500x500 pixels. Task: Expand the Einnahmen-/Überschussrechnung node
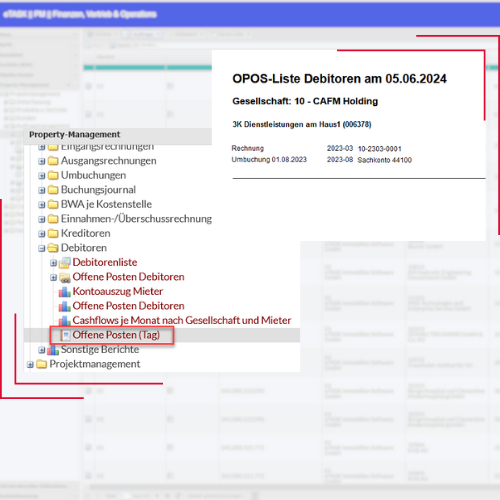point(42,219)
